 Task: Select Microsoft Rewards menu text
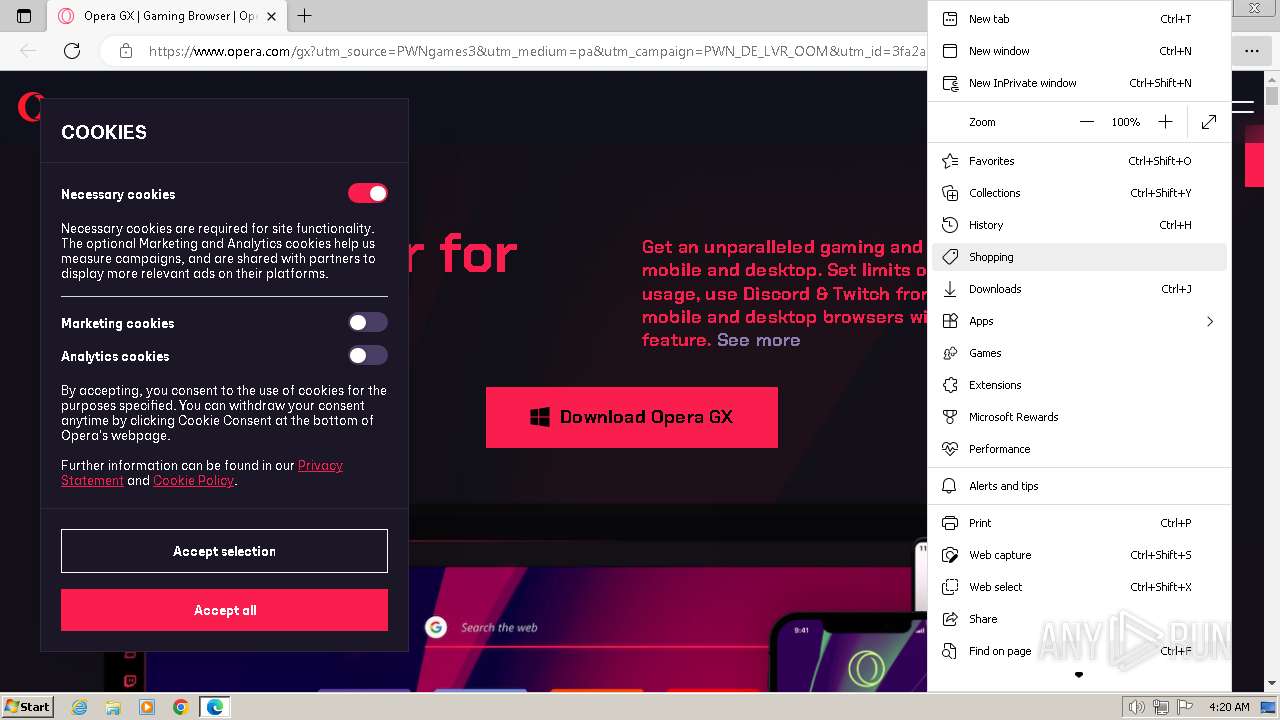click(1013, 417)
